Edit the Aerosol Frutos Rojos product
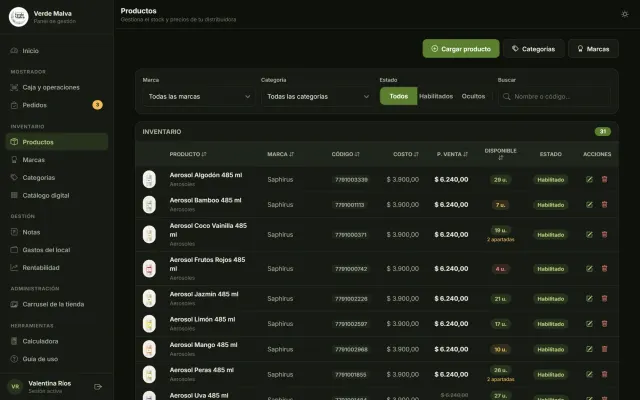Viewport: 640px width, 400px height. [x=589, y=269]
